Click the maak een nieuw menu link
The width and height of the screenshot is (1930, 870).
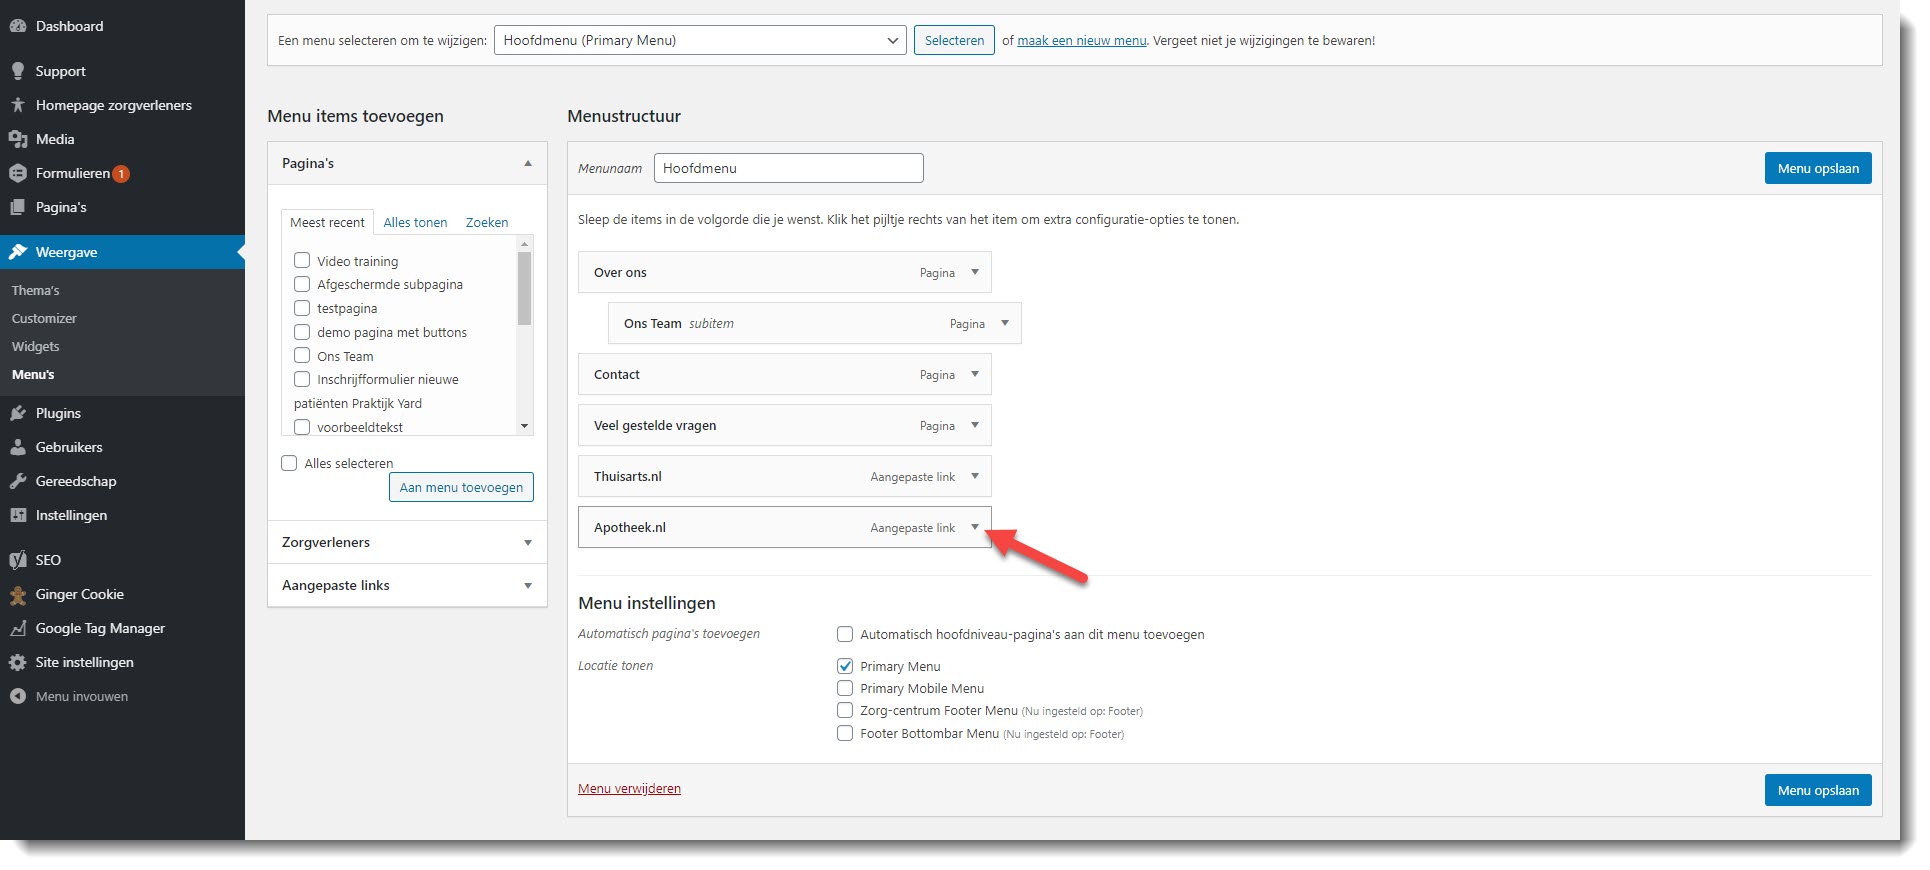(1082, 41)
